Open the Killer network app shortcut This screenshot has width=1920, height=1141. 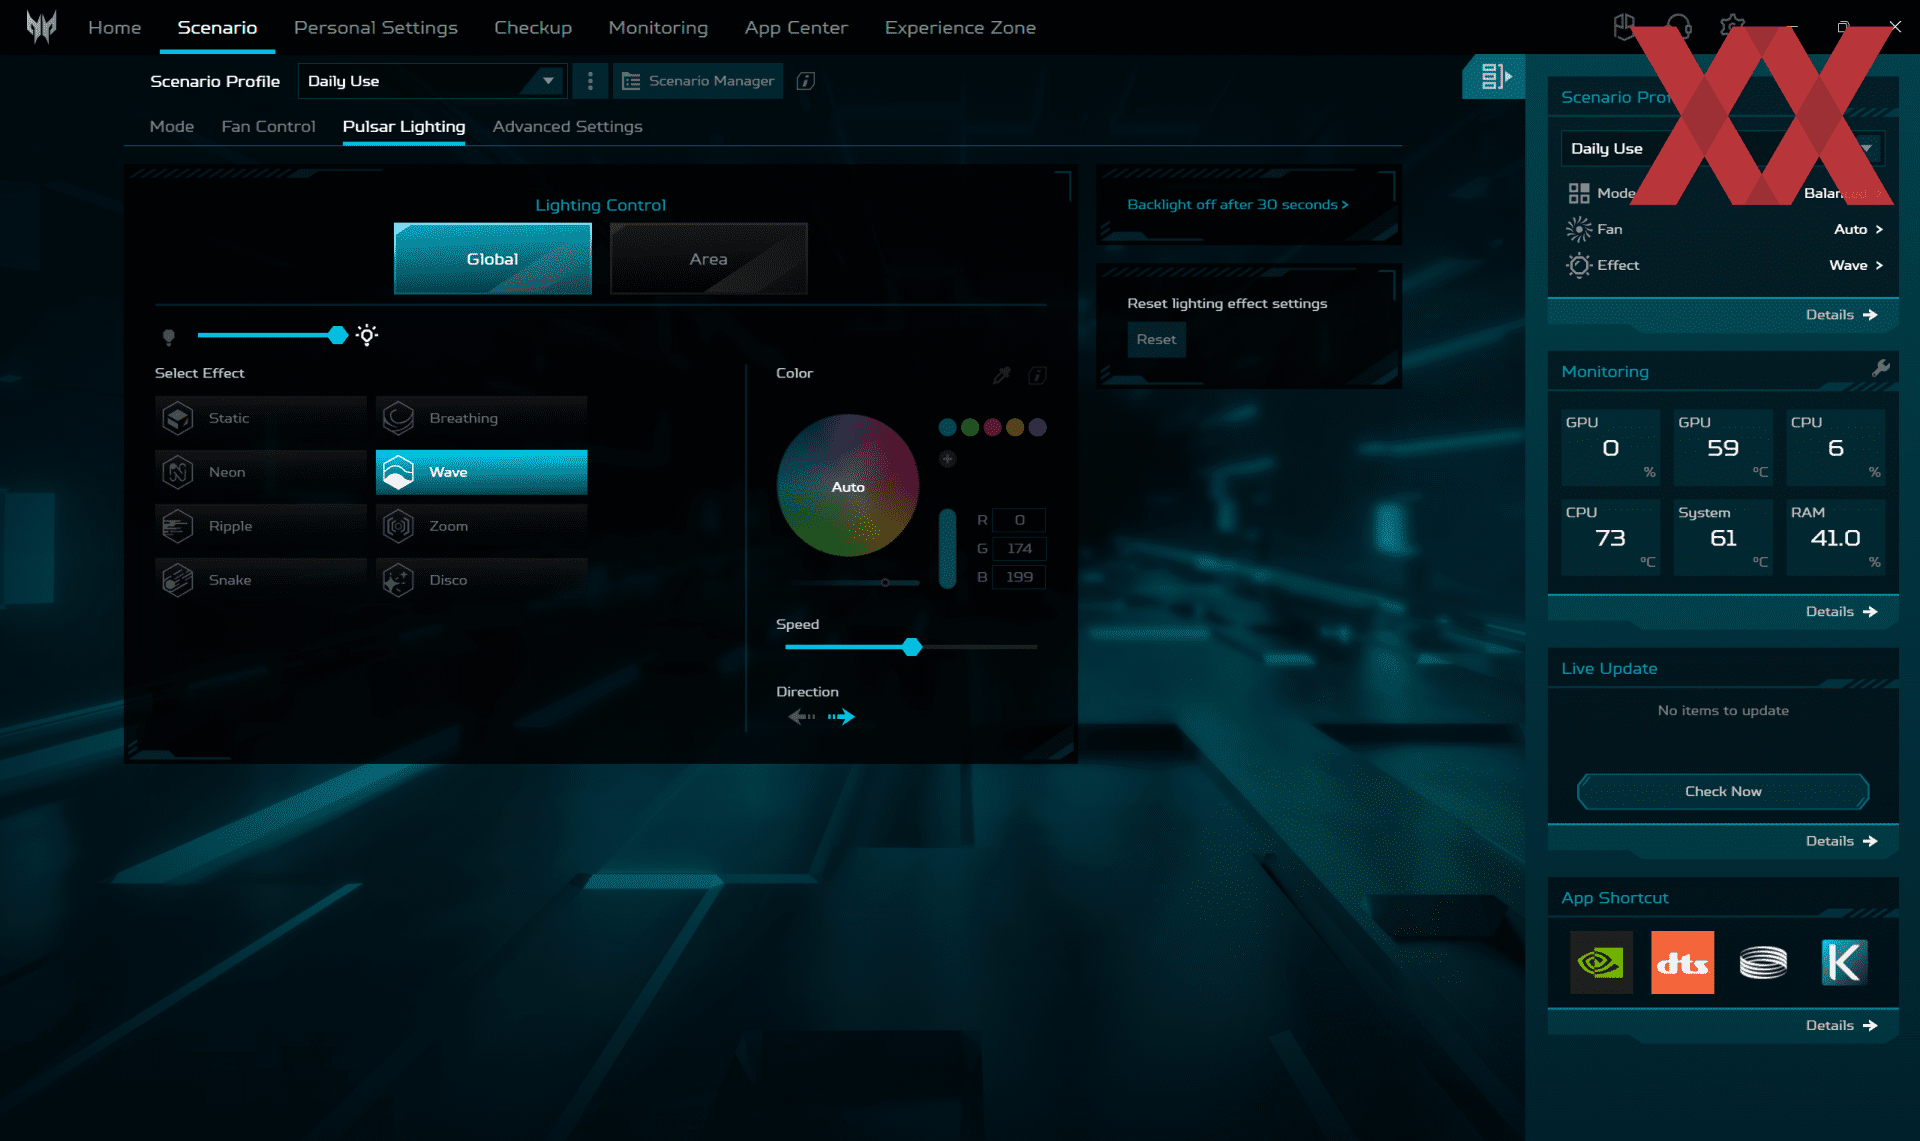[1843, 962]
